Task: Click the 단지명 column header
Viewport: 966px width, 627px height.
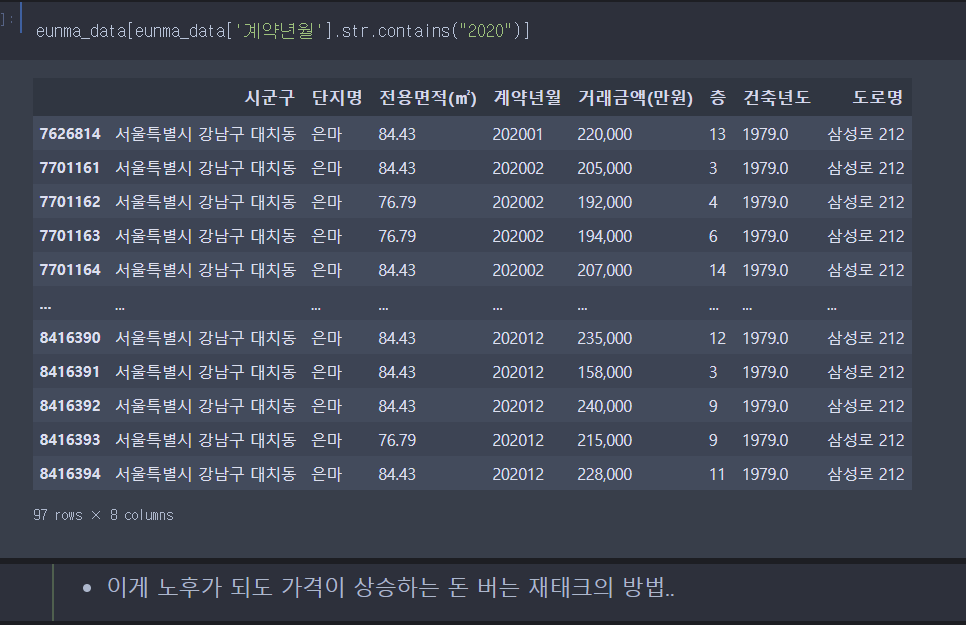Action: 337,97
